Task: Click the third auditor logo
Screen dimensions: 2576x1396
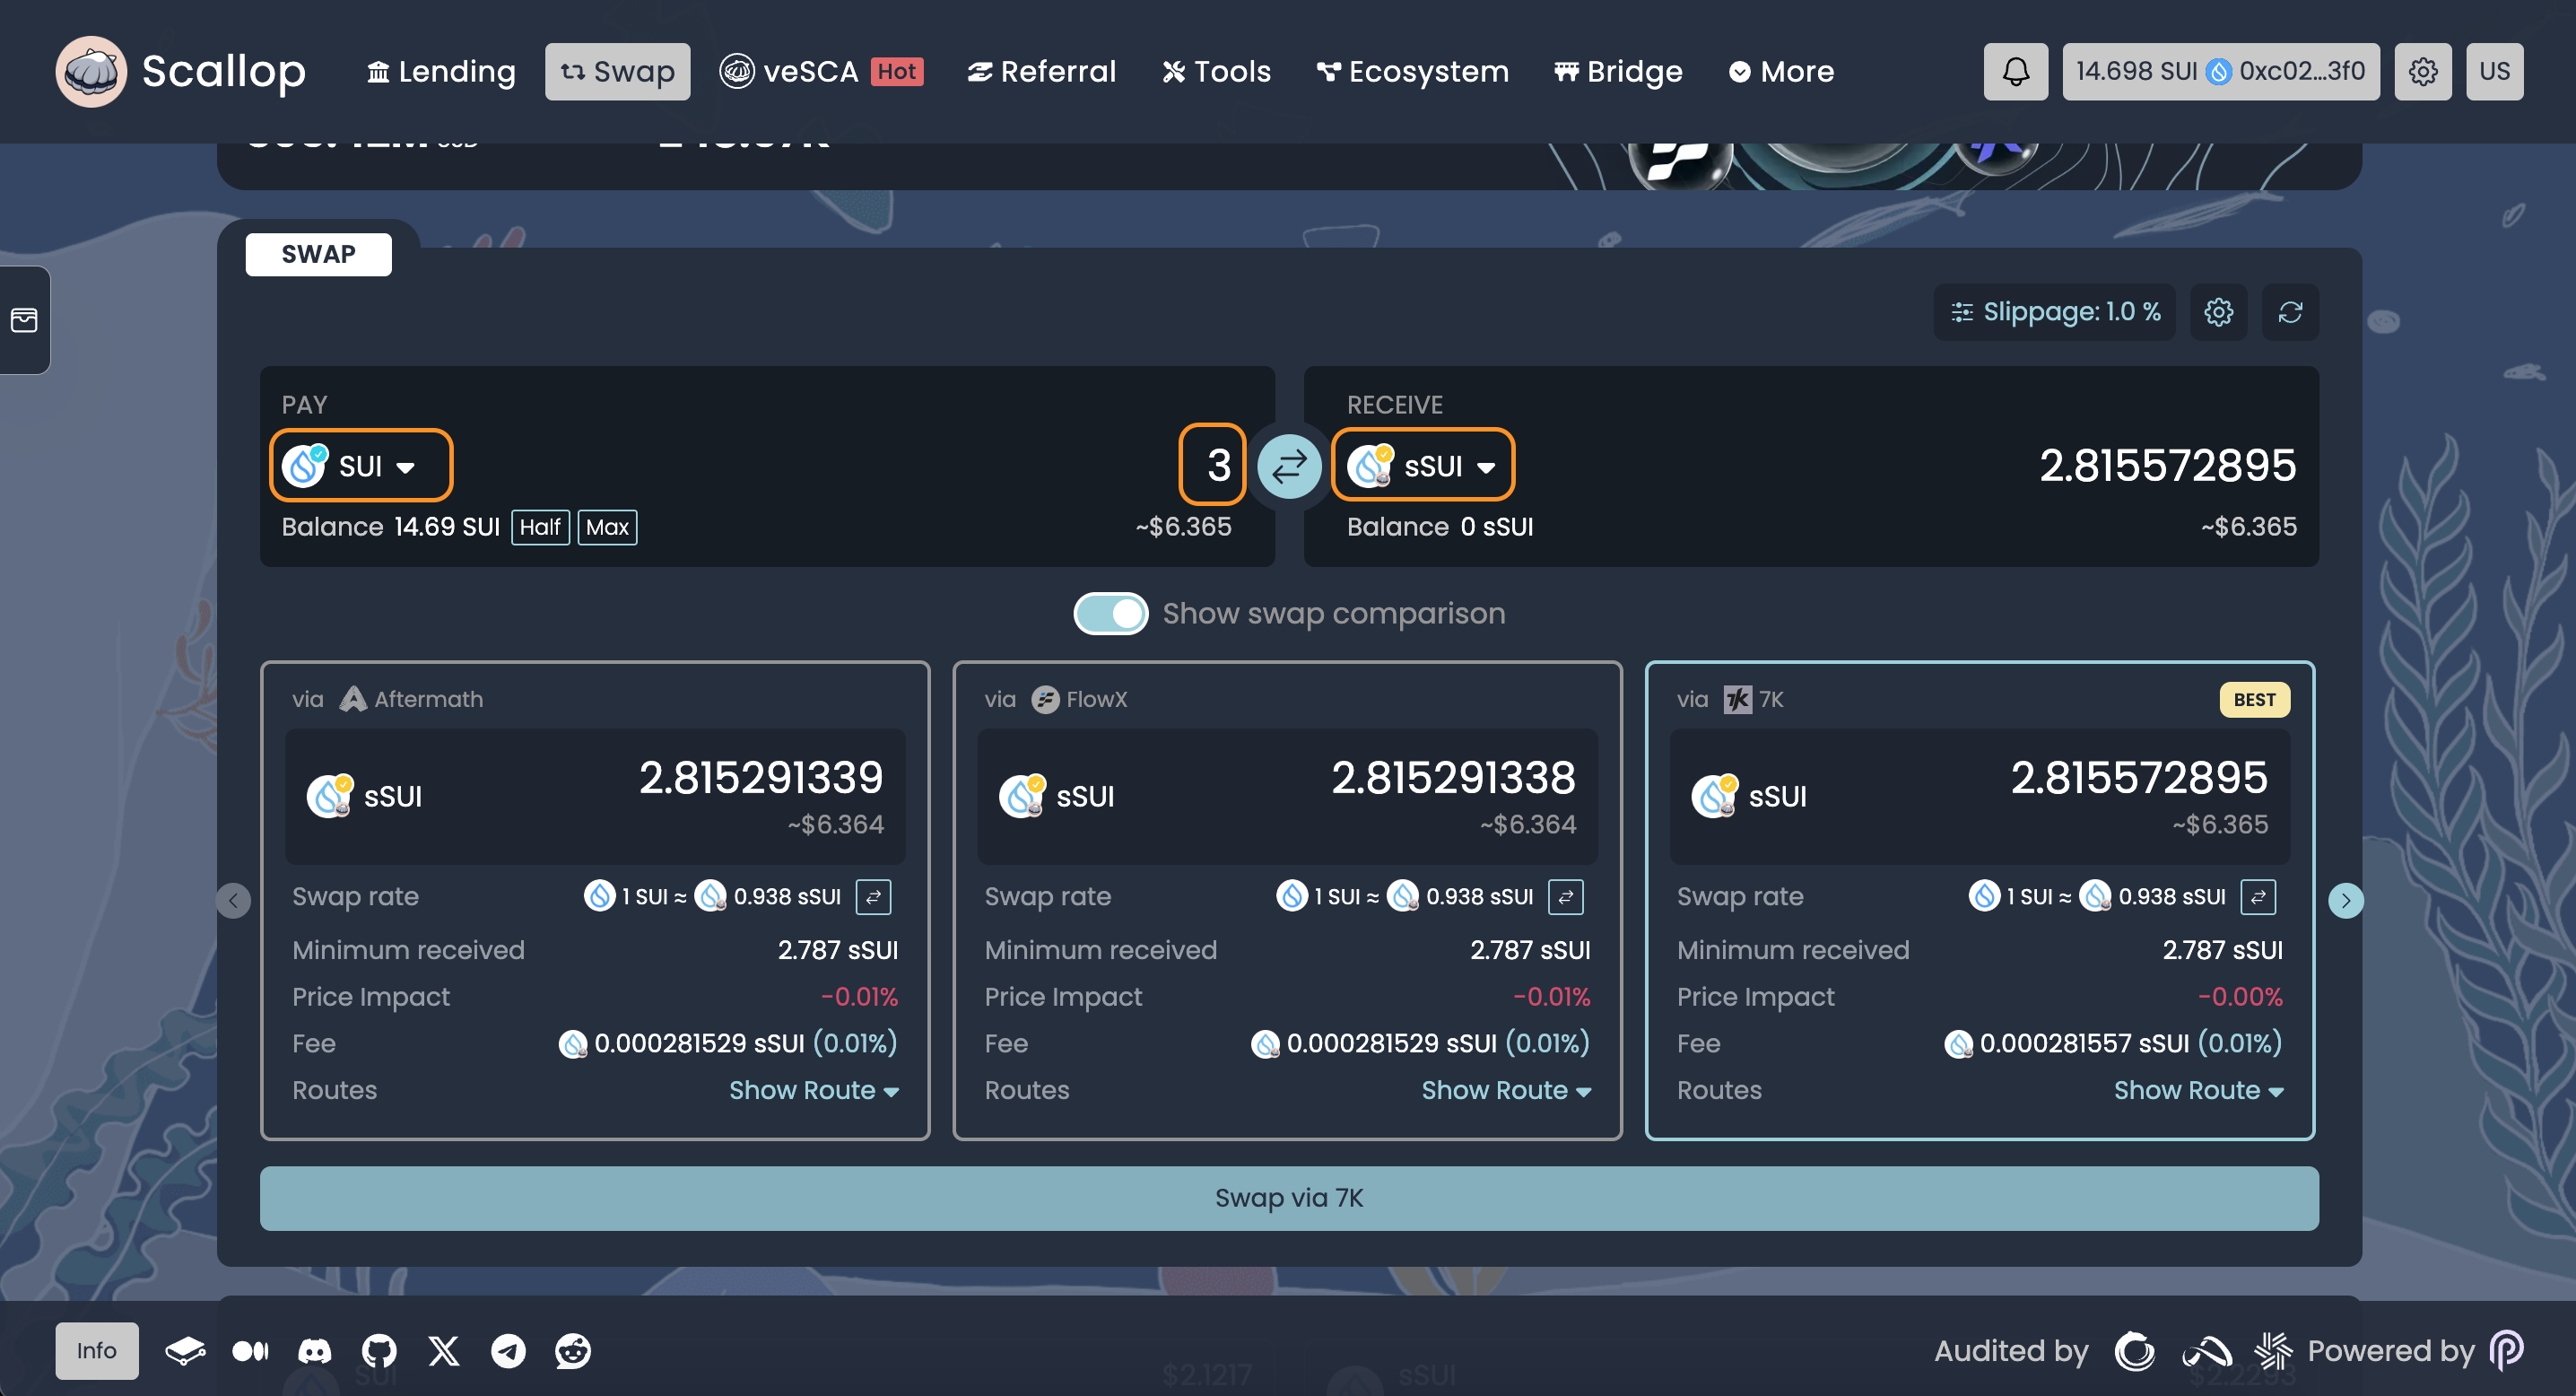Action: click(x=2273, y=1351)
